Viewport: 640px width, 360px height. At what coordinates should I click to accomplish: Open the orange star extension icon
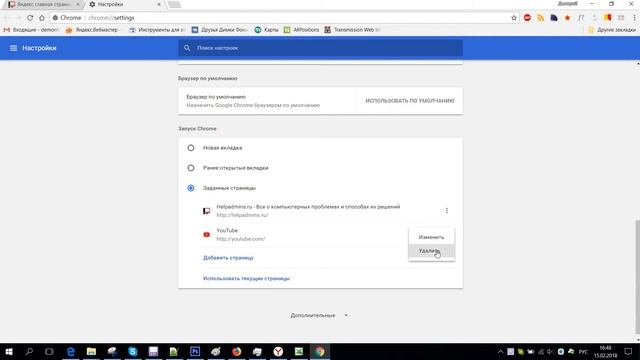[x=567, y=18]
